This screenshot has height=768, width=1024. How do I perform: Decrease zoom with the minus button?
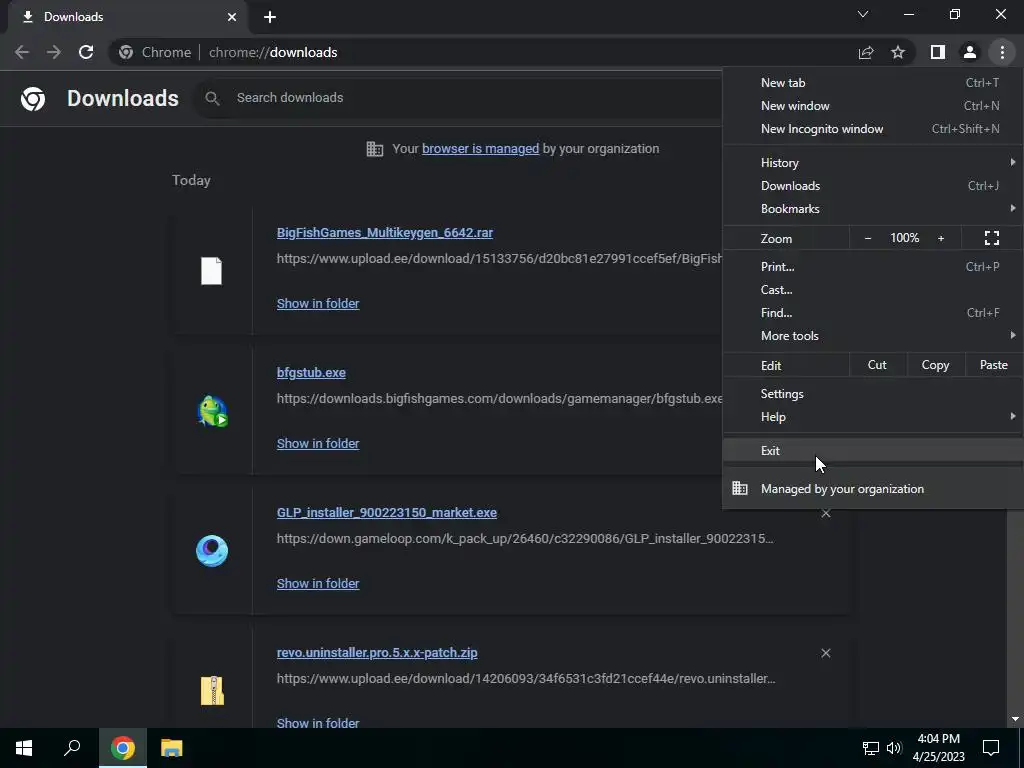pos(867,238)
